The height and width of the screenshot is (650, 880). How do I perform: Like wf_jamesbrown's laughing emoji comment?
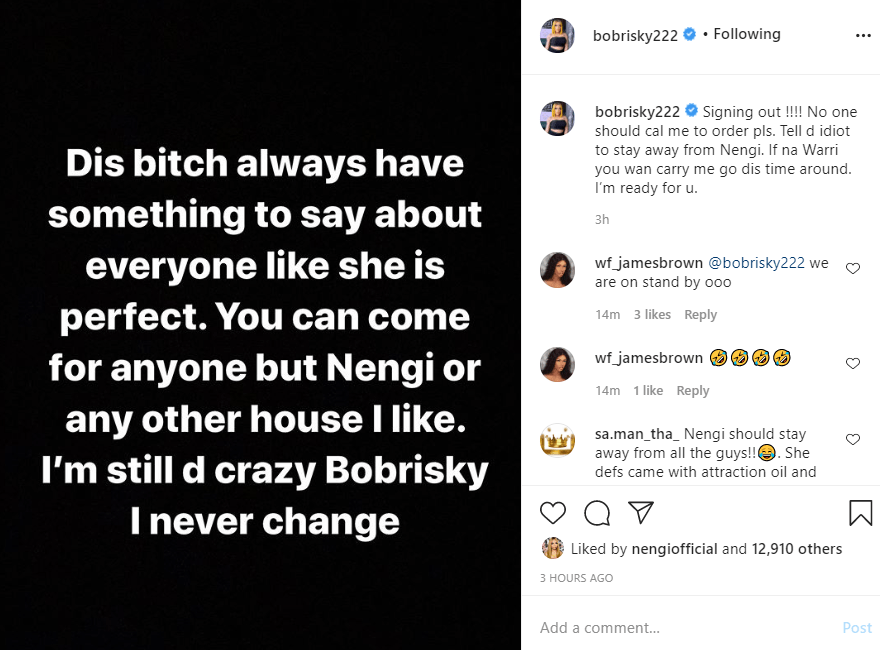point(853,363)
